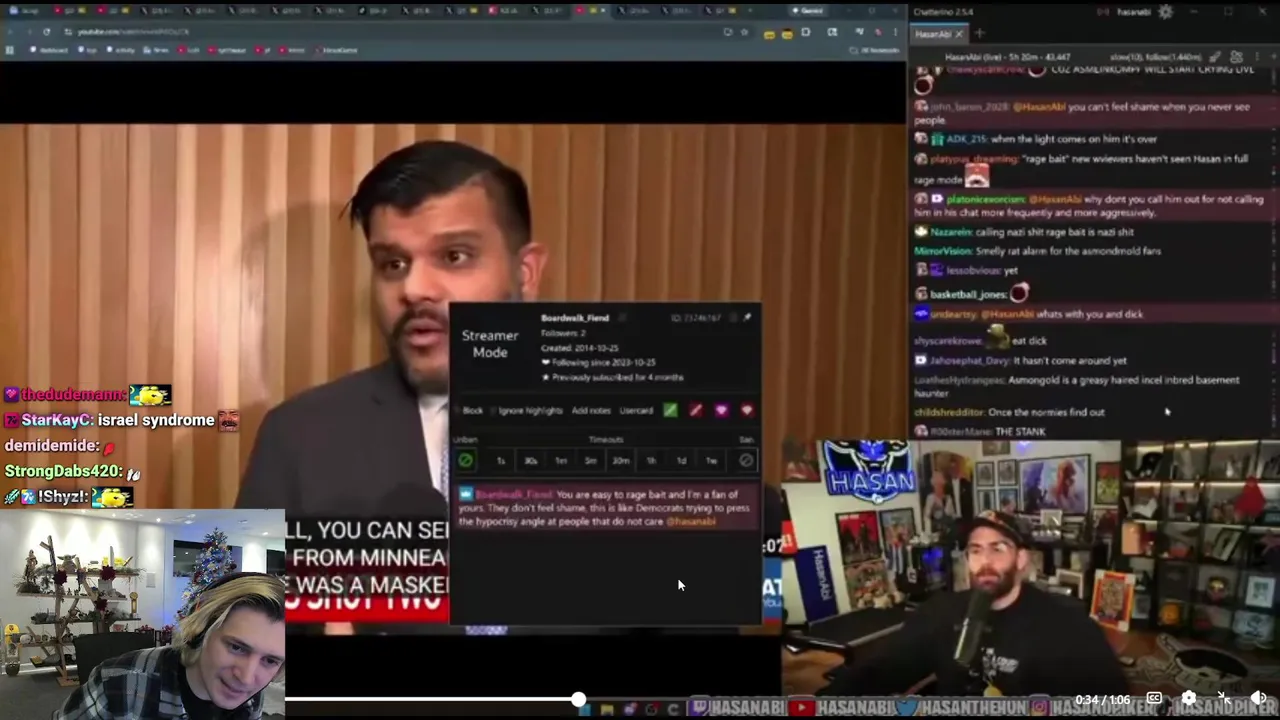Open the chatter list icon
Screen dimensions: 1280x720
pos(1236,58)
